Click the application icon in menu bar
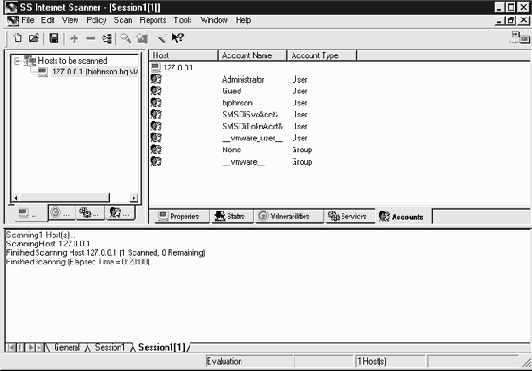 [x=13, y=21]
